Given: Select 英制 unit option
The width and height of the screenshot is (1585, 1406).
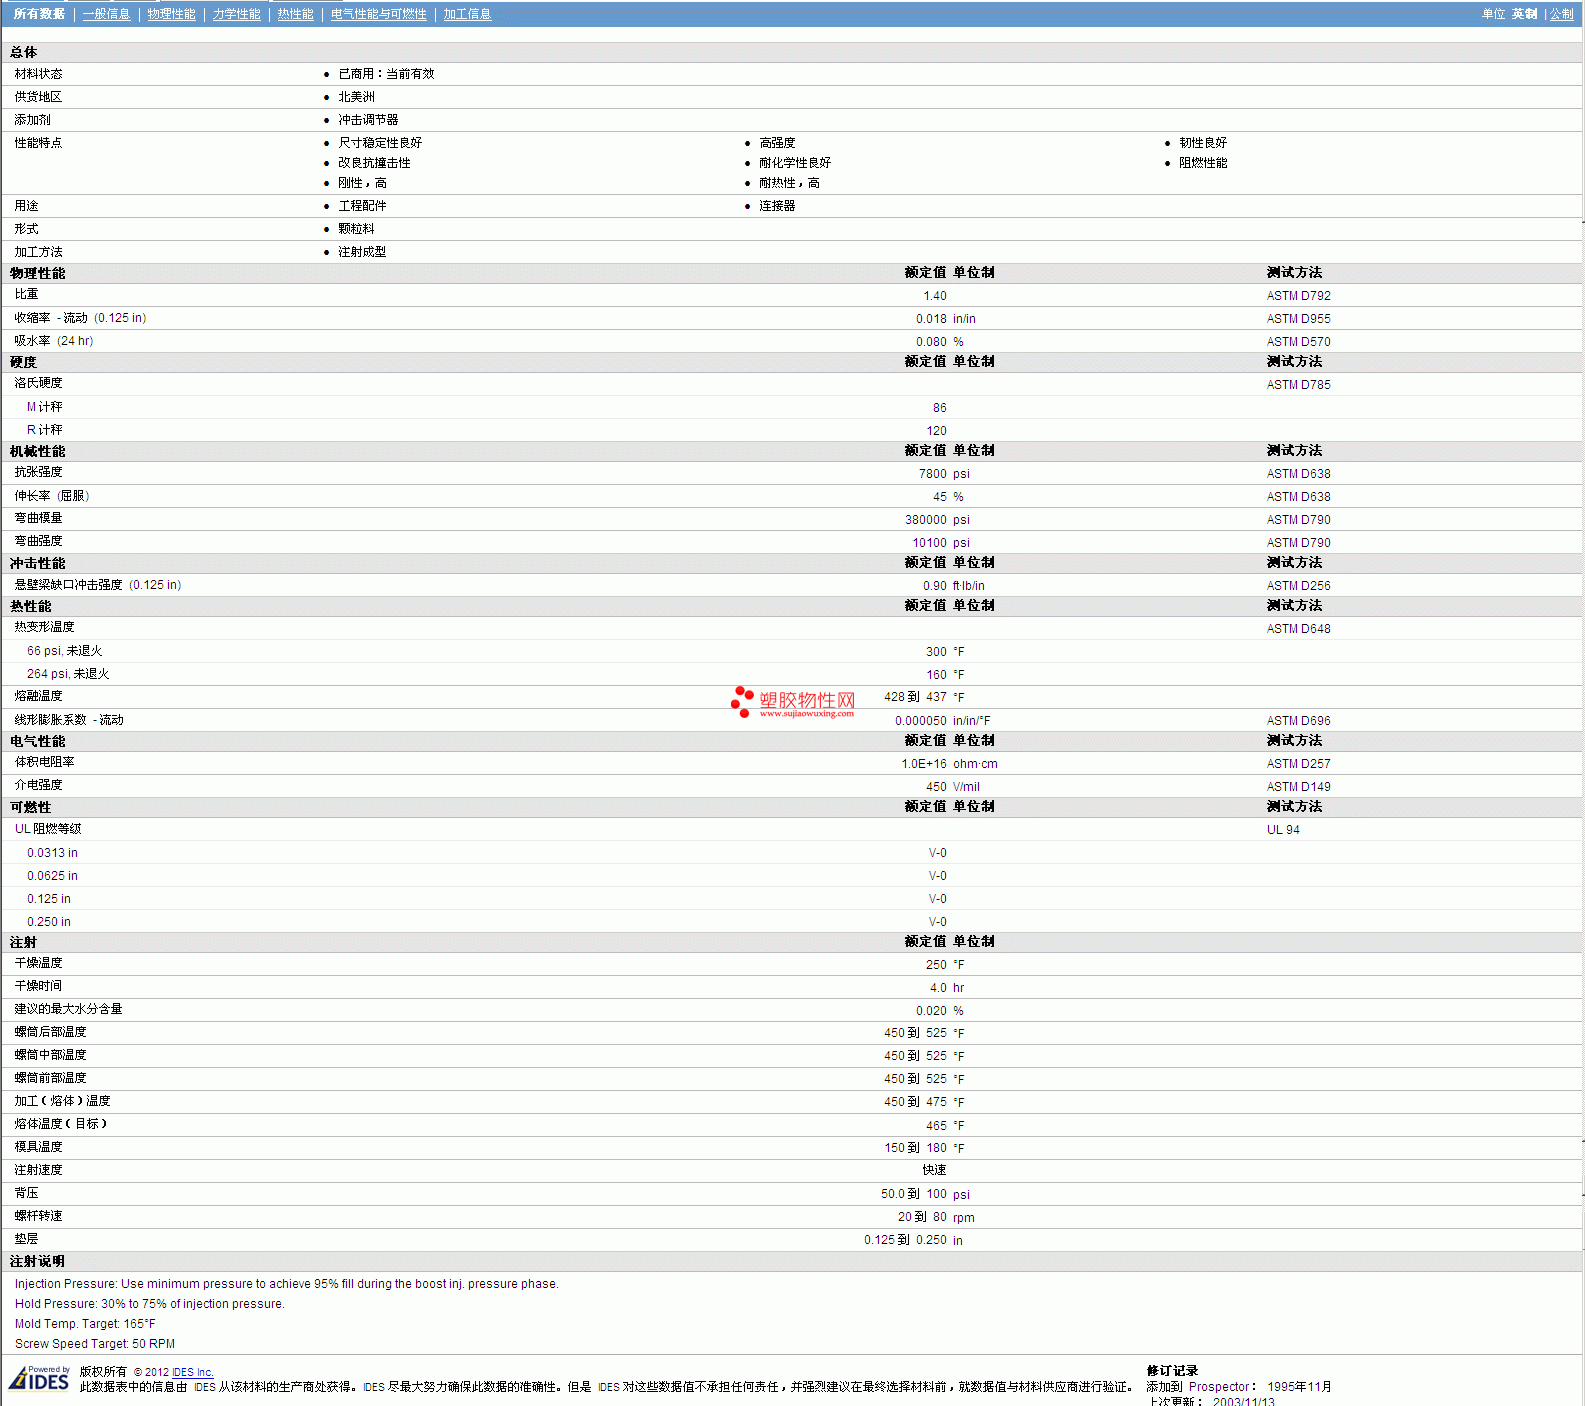Looking at the screenshot, I should 1524,14.
